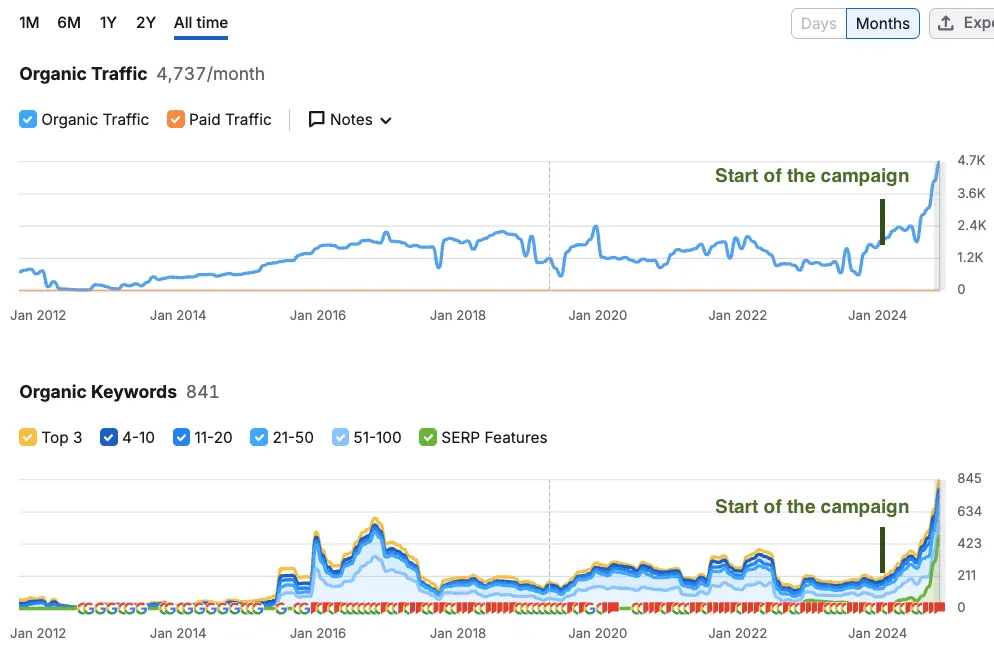Image resolution: width=994 pixels, height=650 pixels.
Task: Click Jan 2022 on keywords chart axis
Action: point(737,633)
